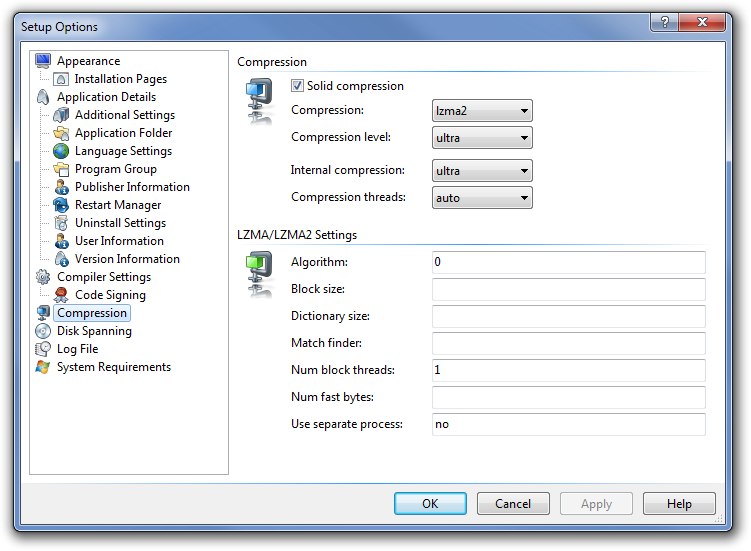This screenshot has width=751, height=551.
Task: Click the Help button
Action: click(679, 504)
